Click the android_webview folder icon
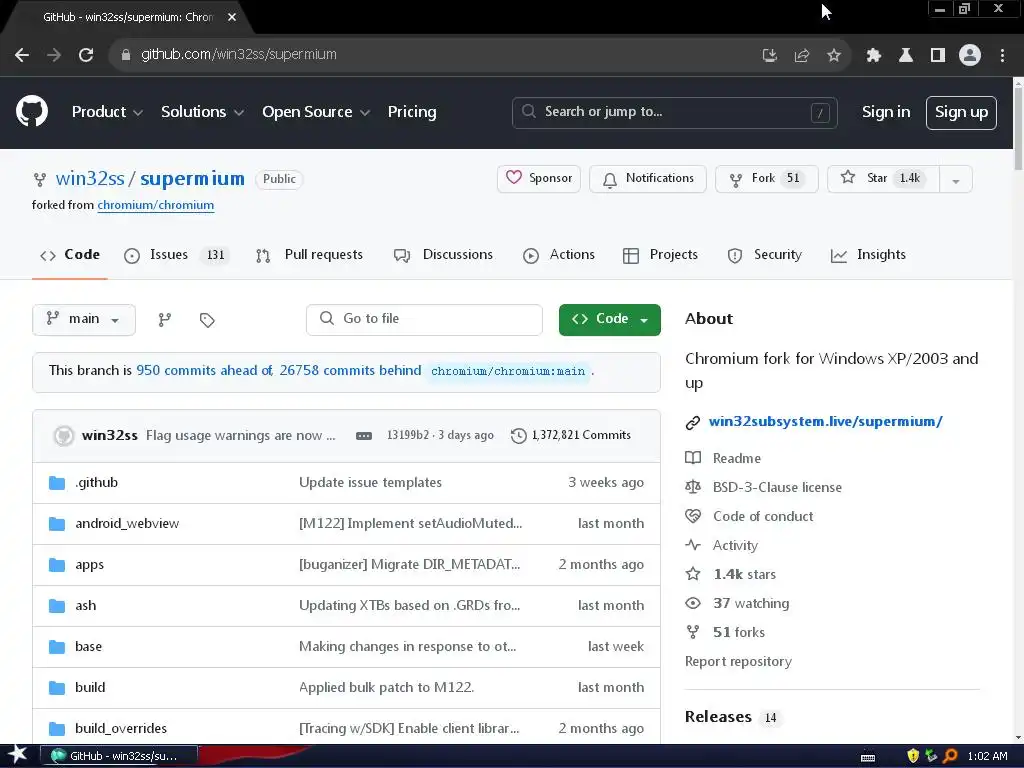This screenshot has width=1024, height=768. pyautogui.click(x=57, y=524)
